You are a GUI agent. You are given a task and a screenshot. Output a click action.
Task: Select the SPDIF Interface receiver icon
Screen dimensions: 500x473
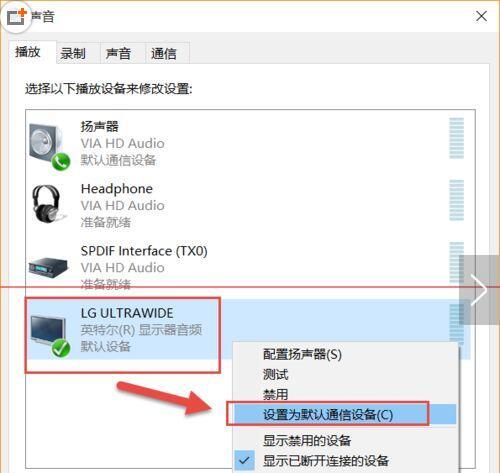tap(48, 267)
